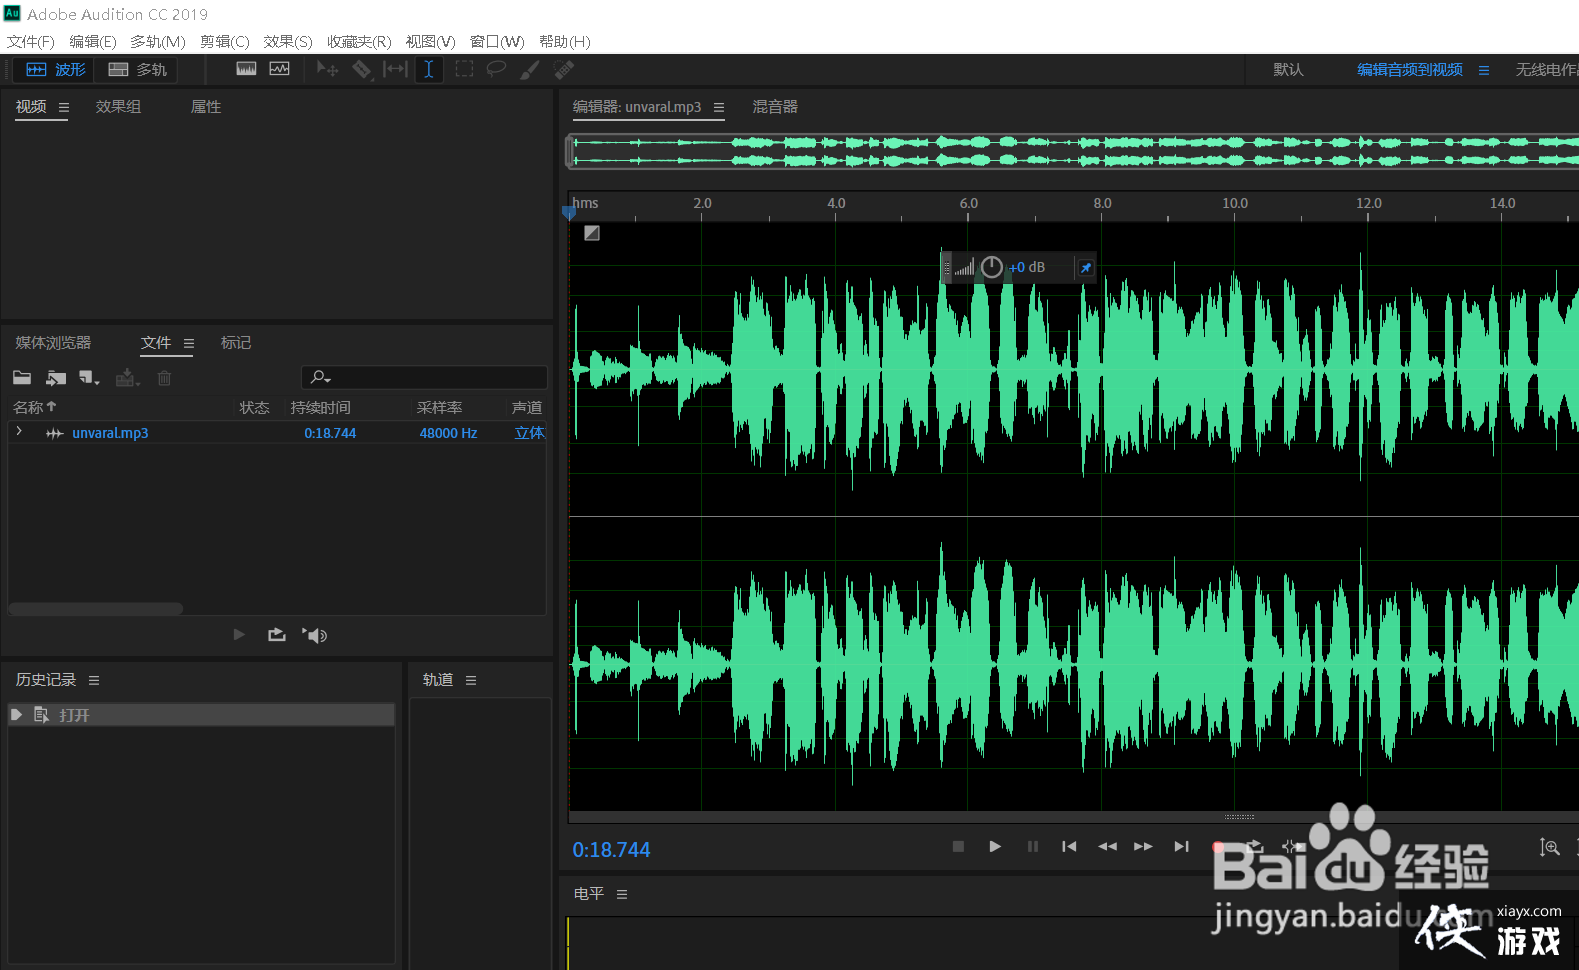Start playback with the Play button

click(x=995, y=846)
